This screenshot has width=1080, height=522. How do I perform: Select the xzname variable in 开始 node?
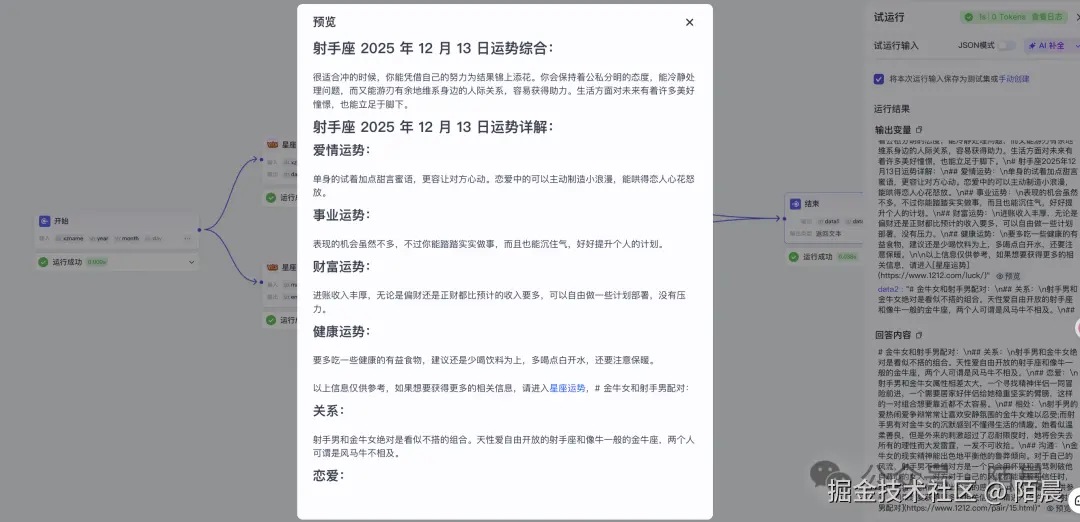pyautogui.click(x=69, y=238)
